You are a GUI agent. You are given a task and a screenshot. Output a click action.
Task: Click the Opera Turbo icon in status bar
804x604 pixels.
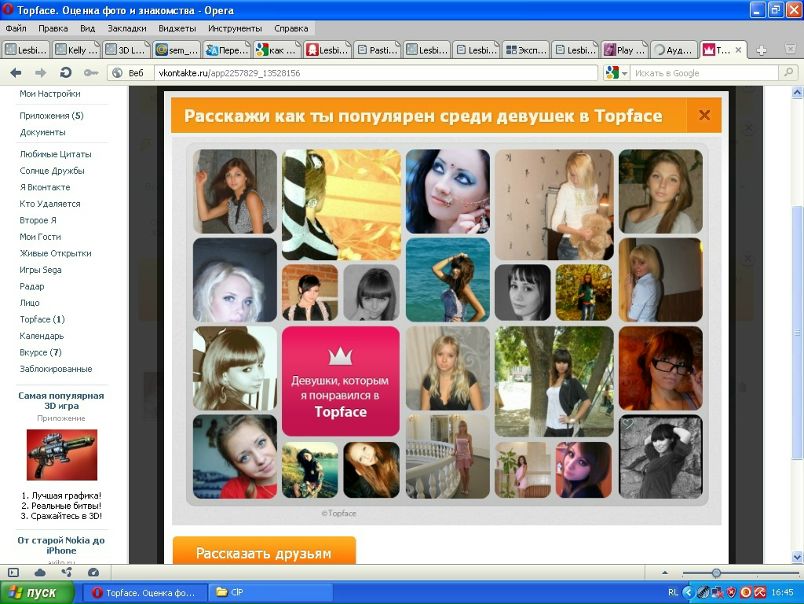93,572
